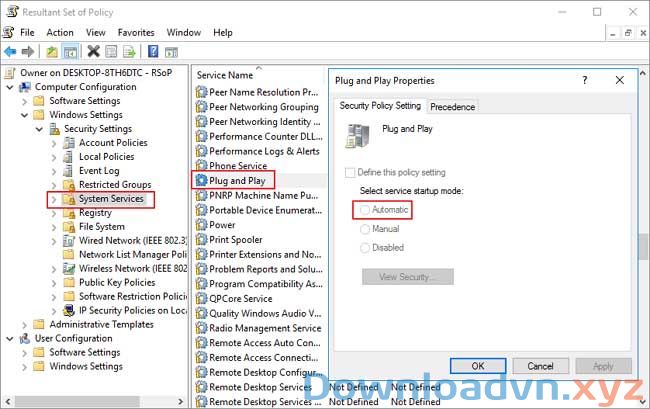The height and width of the screenshot is (409, 650).
Task: Select the Disabled startup mode radio
Action: (365, 248)
